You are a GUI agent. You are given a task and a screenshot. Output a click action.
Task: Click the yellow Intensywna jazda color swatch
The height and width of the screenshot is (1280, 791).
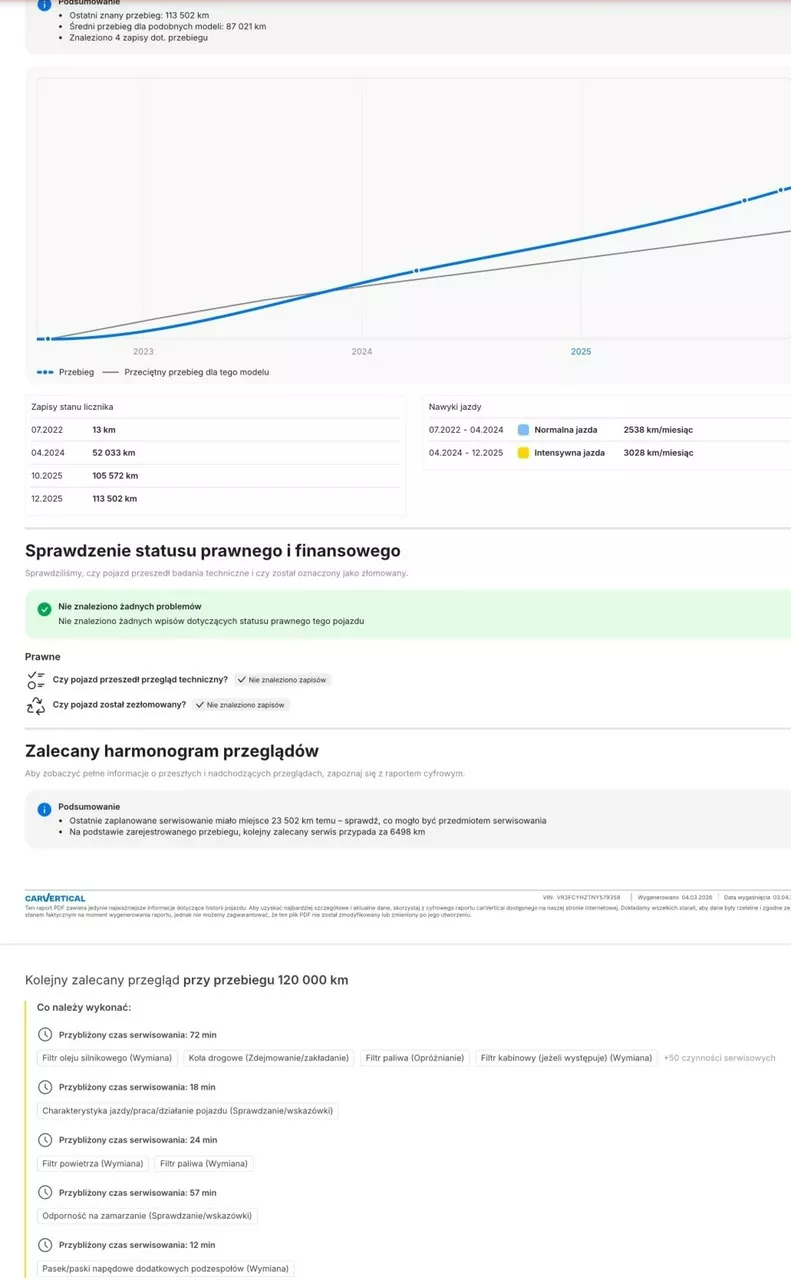(523, 453)
